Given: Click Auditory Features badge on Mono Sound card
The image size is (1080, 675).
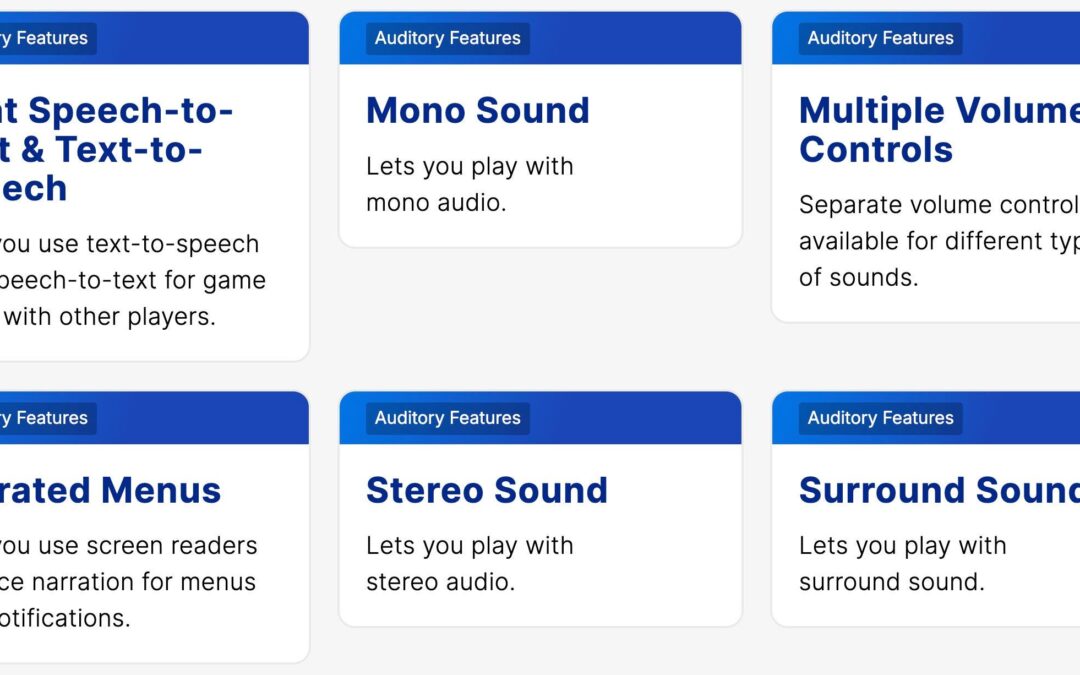Looking at the screenshot, I should pyautogui.click(x=448, y=38).
